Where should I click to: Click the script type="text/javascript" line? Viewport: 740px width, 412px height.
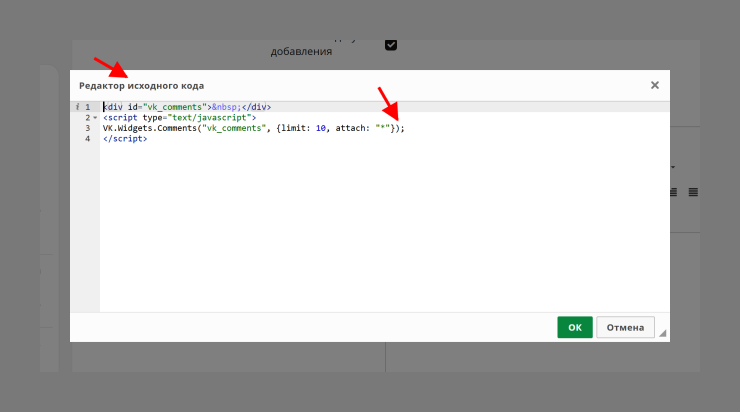click(179, 118)
